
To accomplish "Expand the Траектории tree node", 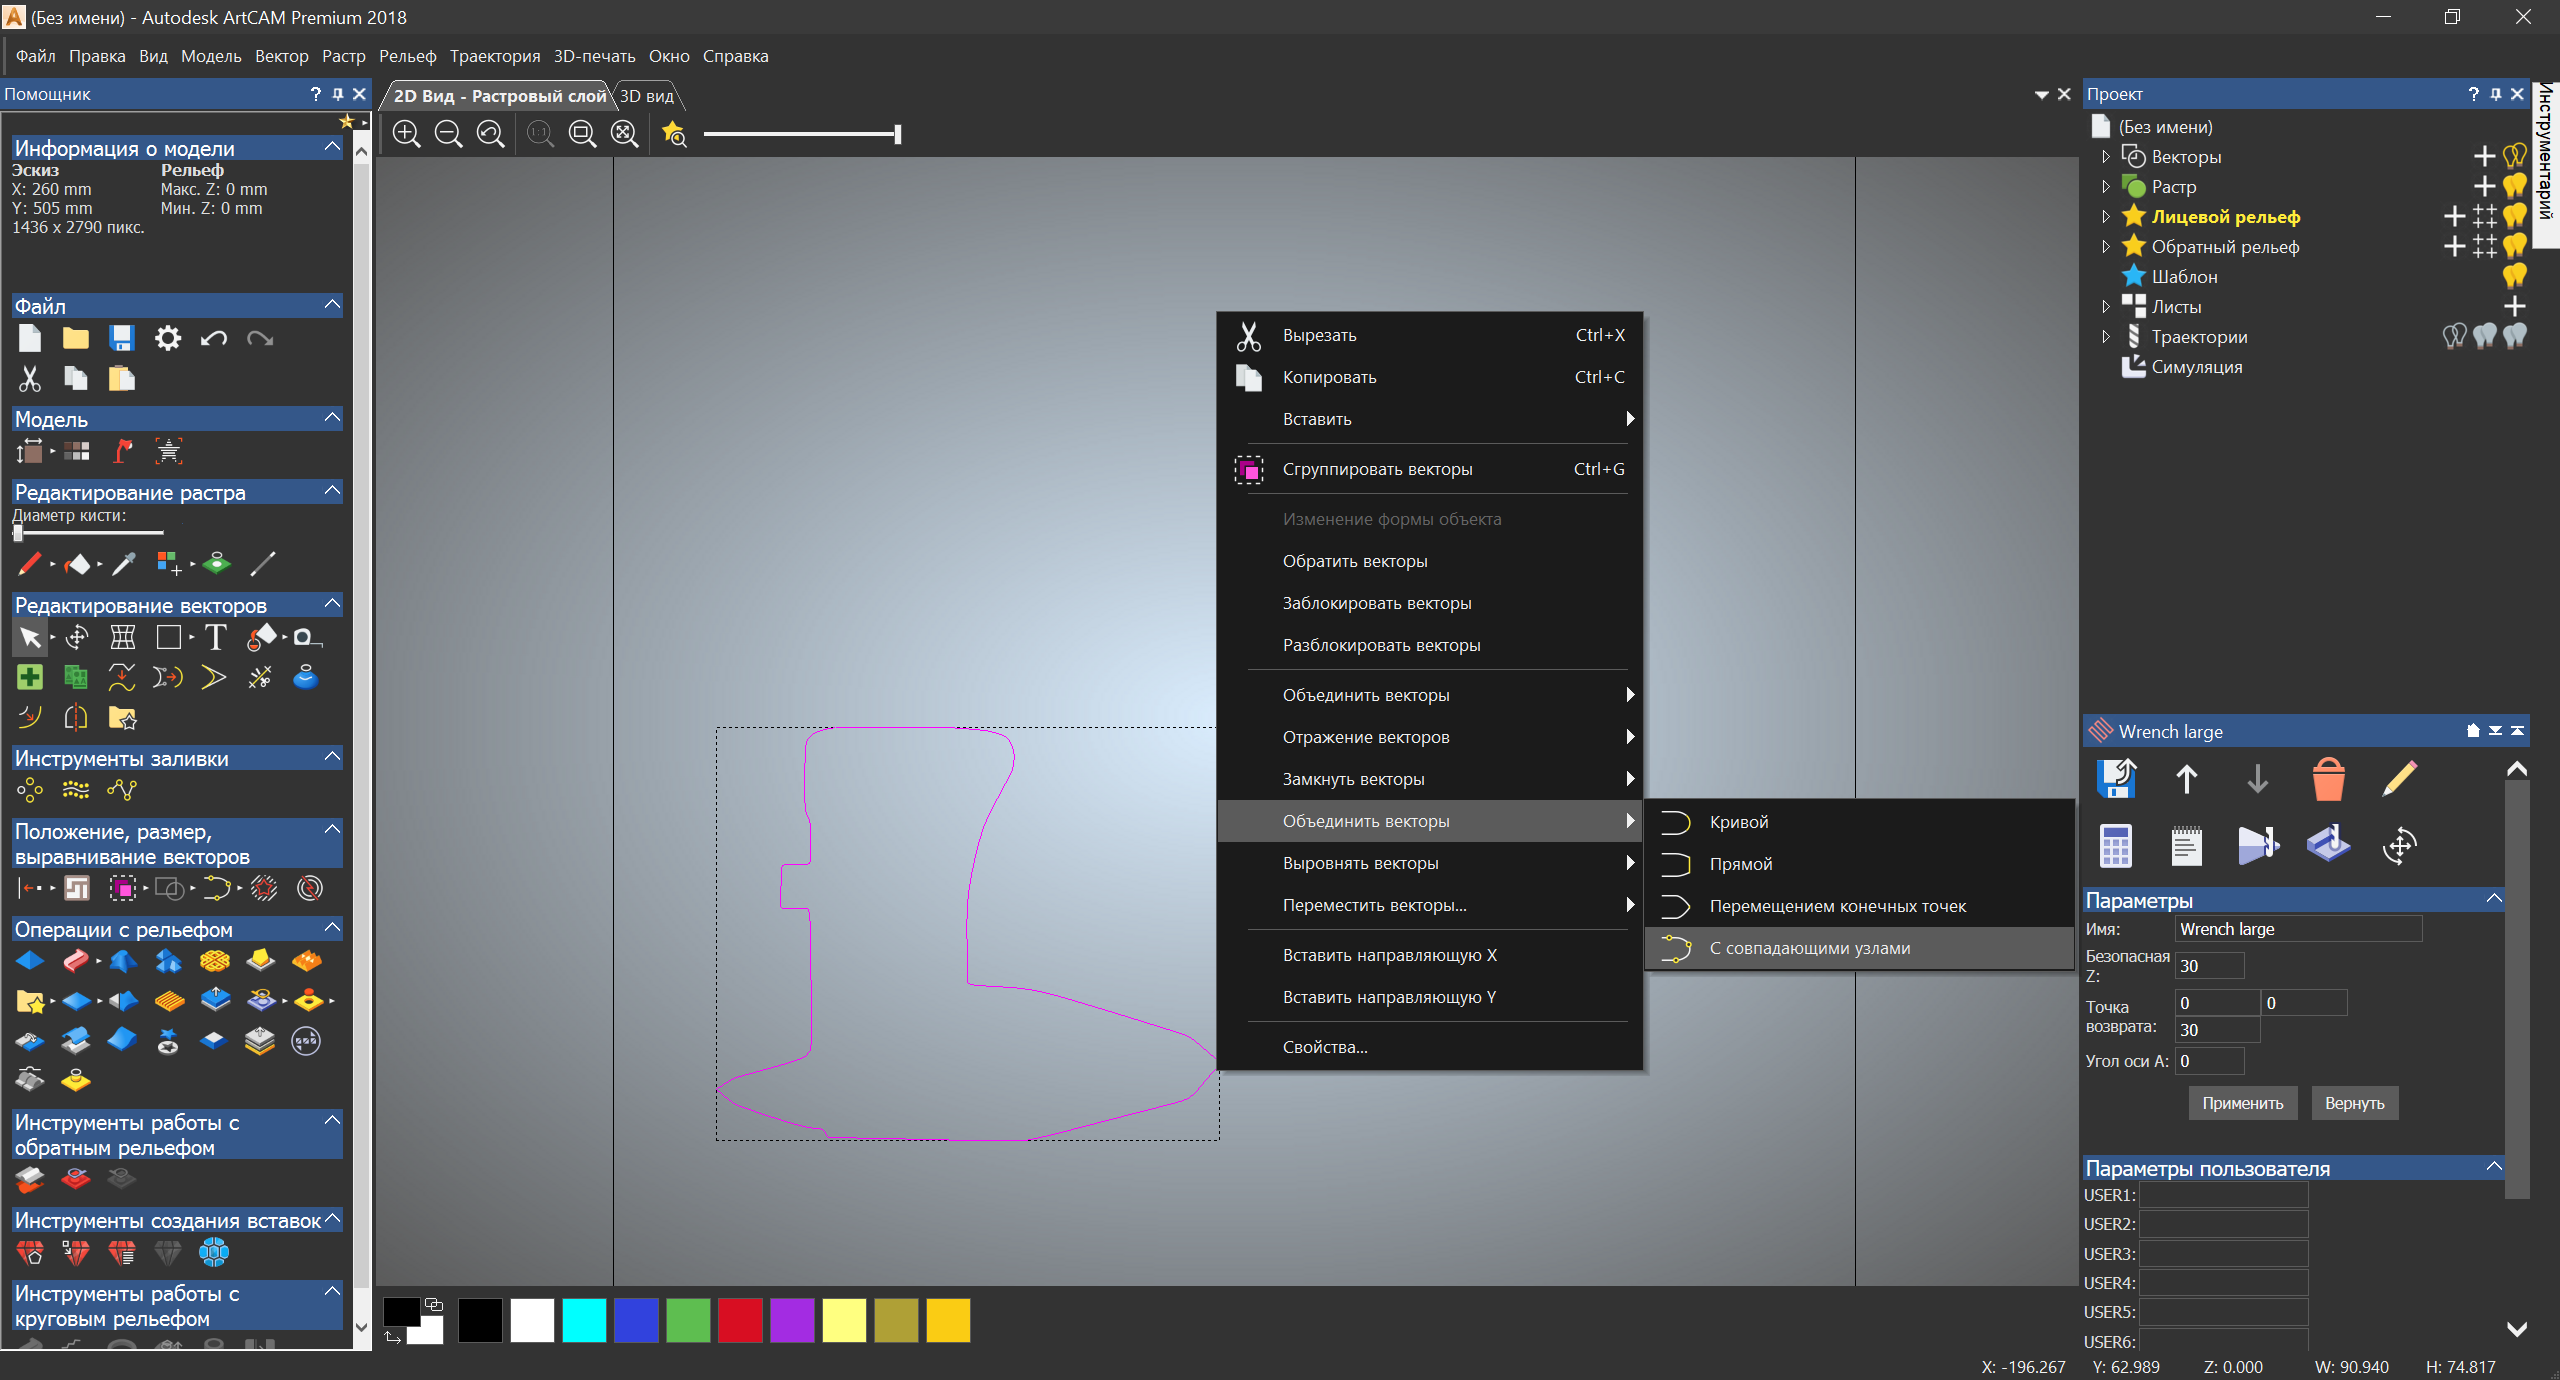I will coord(2106,337).
